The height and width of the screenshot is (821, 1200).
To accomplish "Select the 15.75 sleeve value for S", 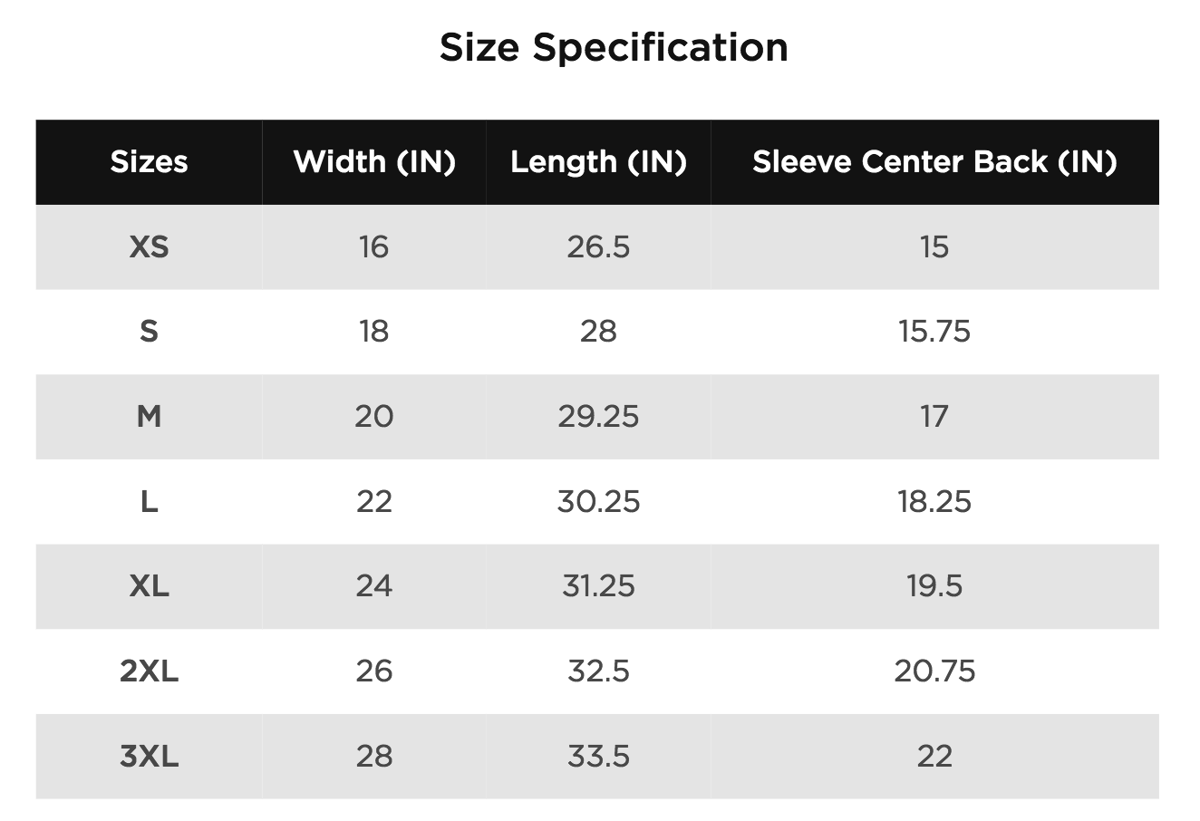I will pyautogui.click(x=934, y=332).
